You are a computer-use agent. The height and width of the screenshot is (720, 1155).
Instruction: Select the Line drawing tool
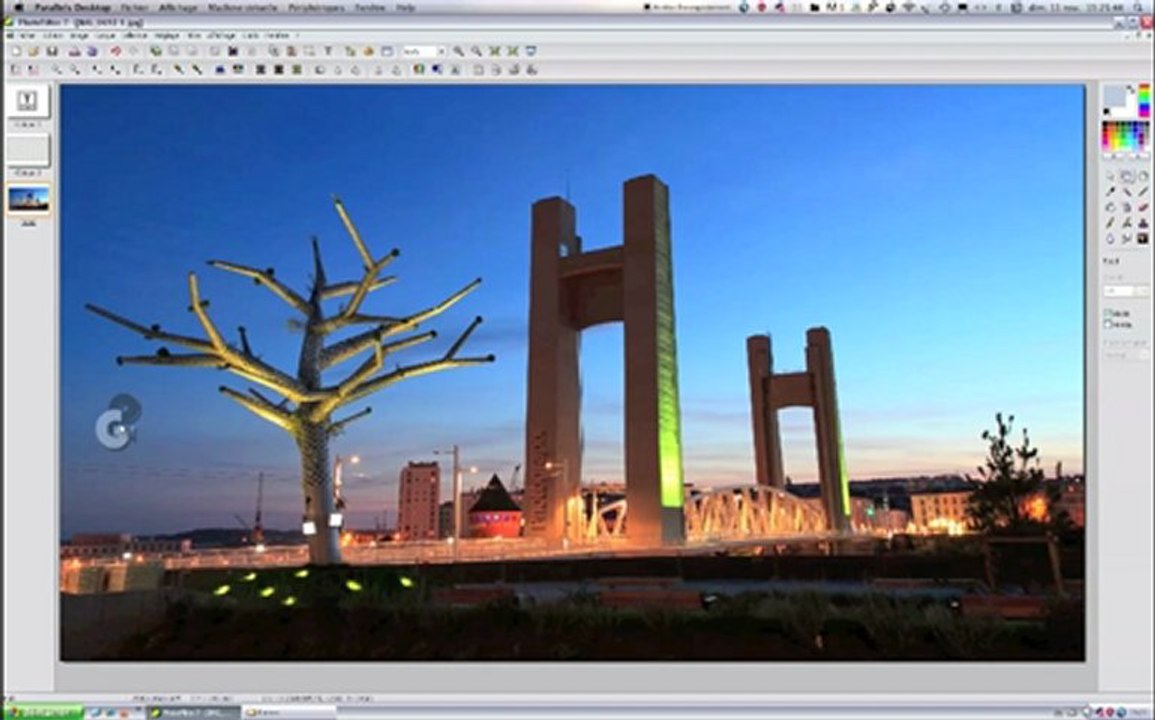[1142, 192]
